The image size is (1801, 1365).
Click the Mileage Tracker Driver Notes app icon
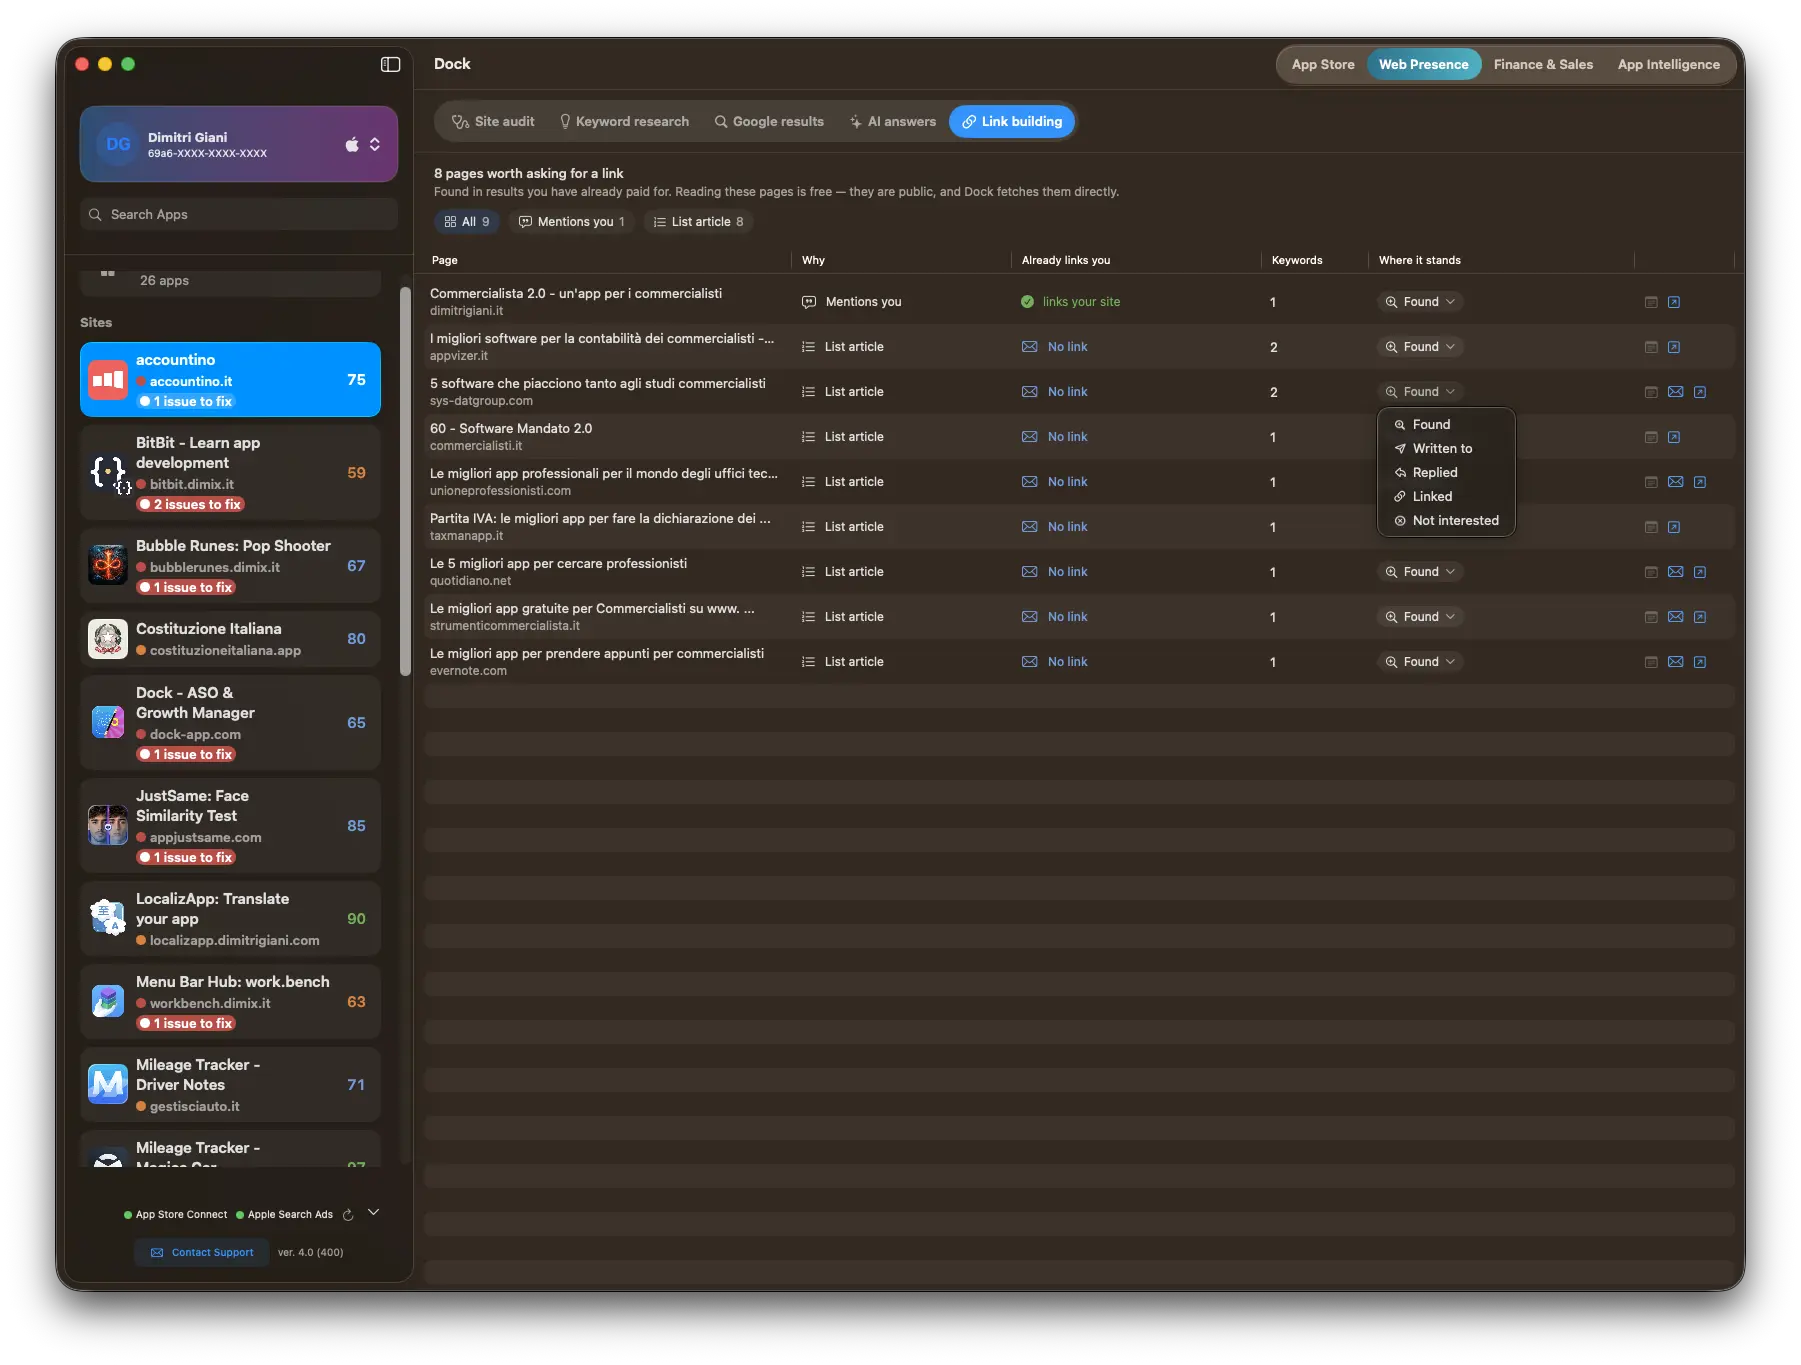[108, 1085]
